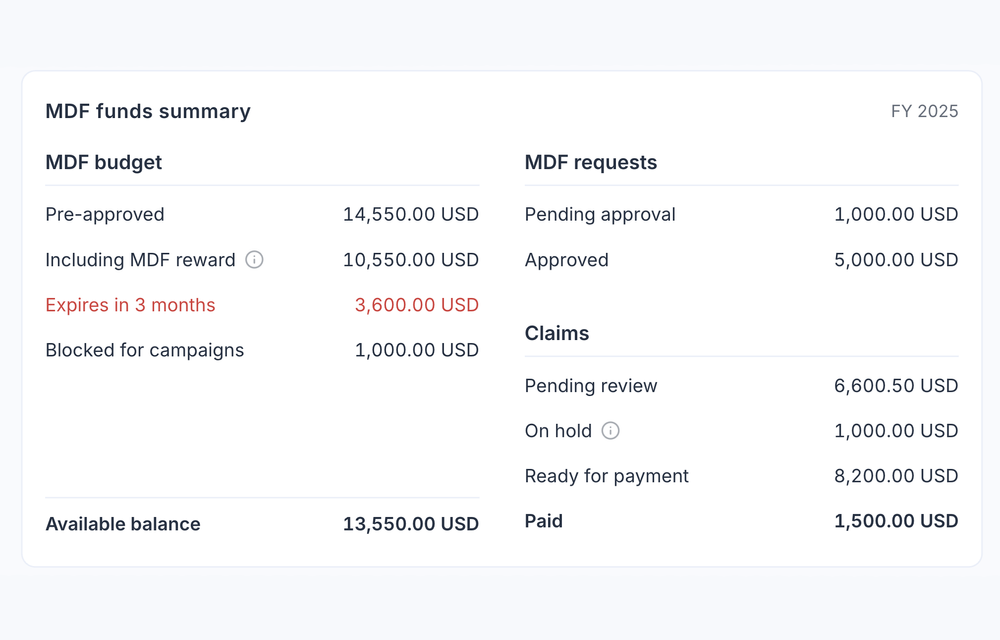Click the info icon next to On hold
This screenshot has height=640, width=1000.
tap(610, 431)
